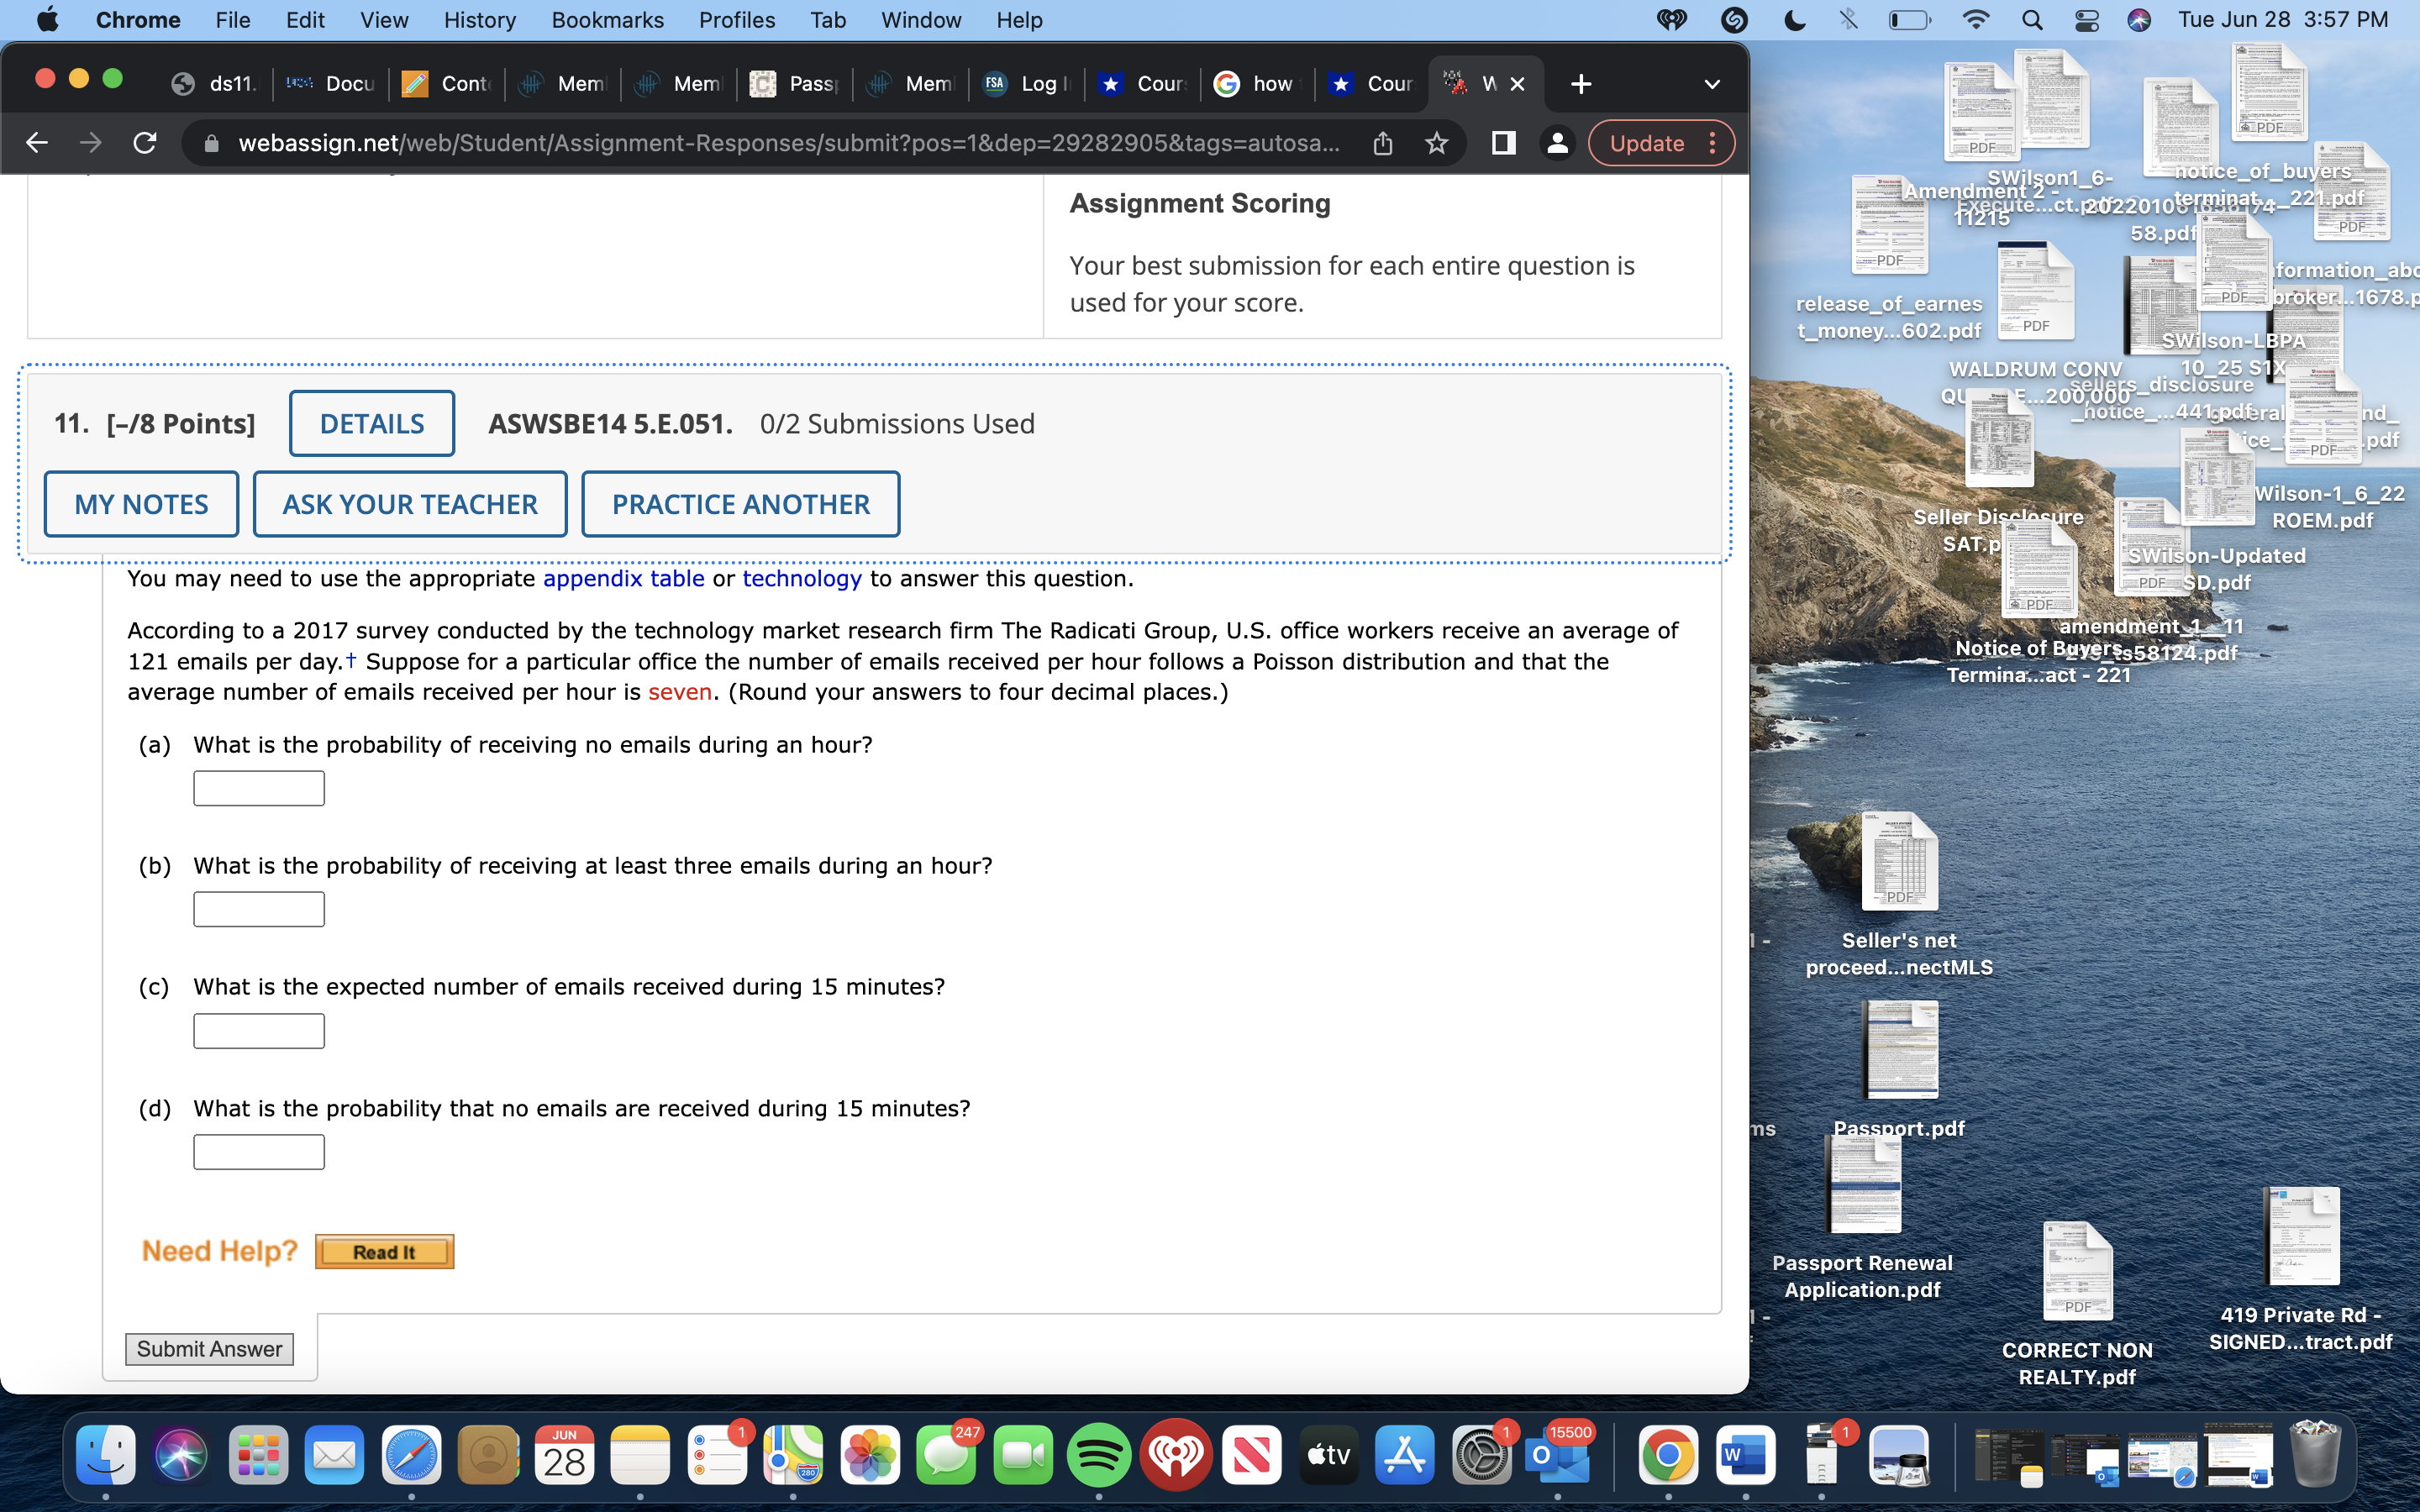The height and width of the screenshot is (1512, 2420).
Task: Open the Chrome profile avatar icon
Action: [x=1557, y=143]
